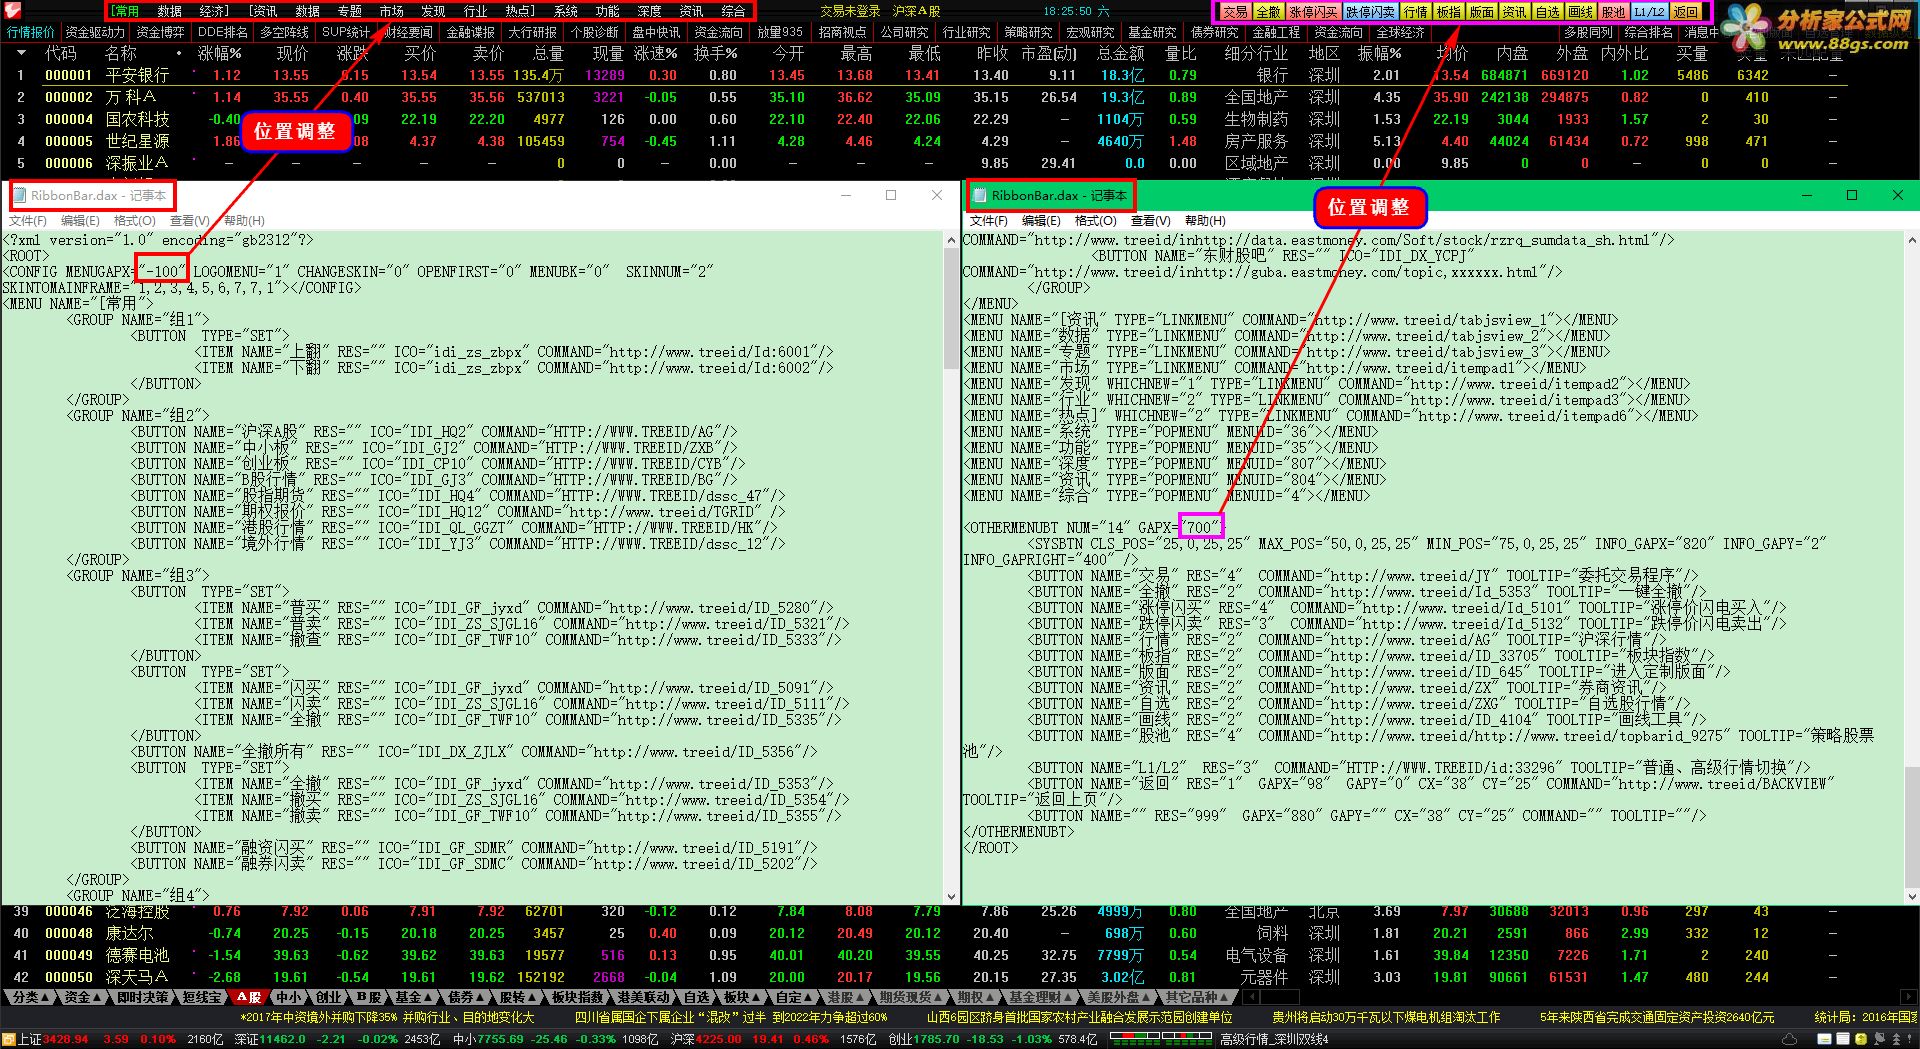The width and height of the screenshot is (1920, 1049).
Task: Open 格式(O) menu in right Notepad window
Action: (1096, 221)
